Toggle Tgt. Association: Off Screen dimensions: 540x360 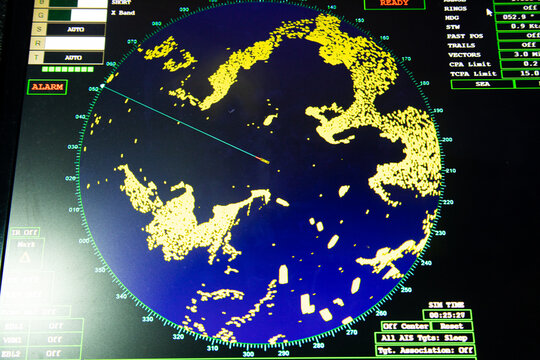(x=425, y=350)
